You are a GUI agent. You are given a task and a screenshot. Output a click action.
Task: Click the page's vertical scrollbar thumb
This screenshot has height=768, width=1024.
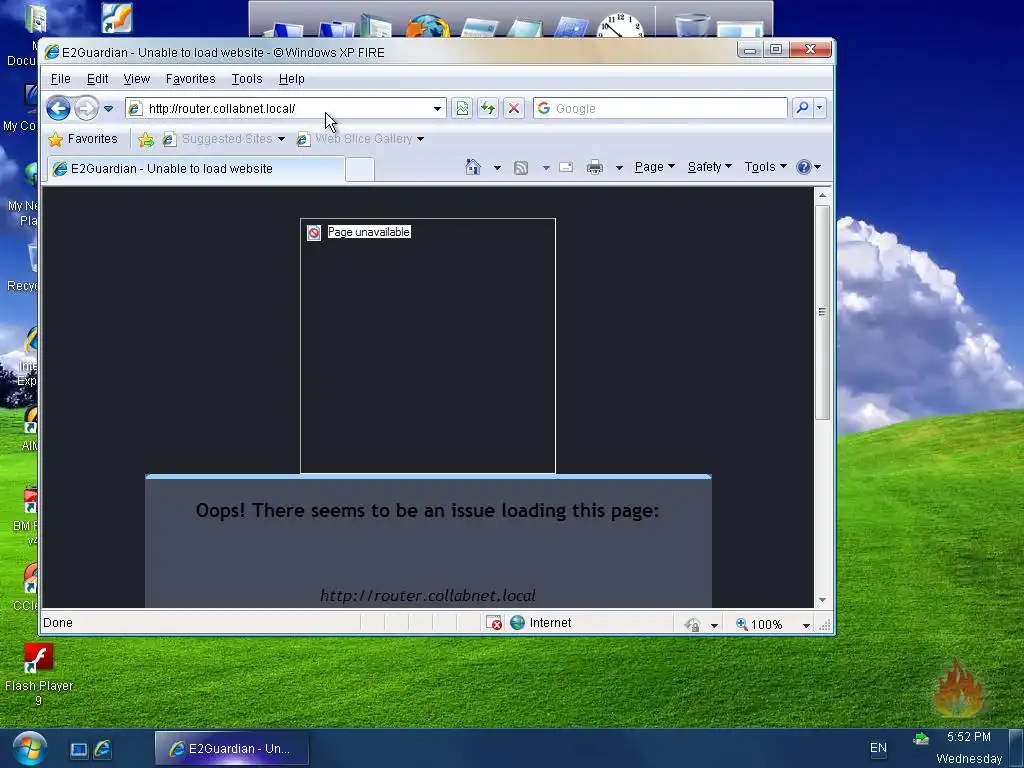pos(822,312)
